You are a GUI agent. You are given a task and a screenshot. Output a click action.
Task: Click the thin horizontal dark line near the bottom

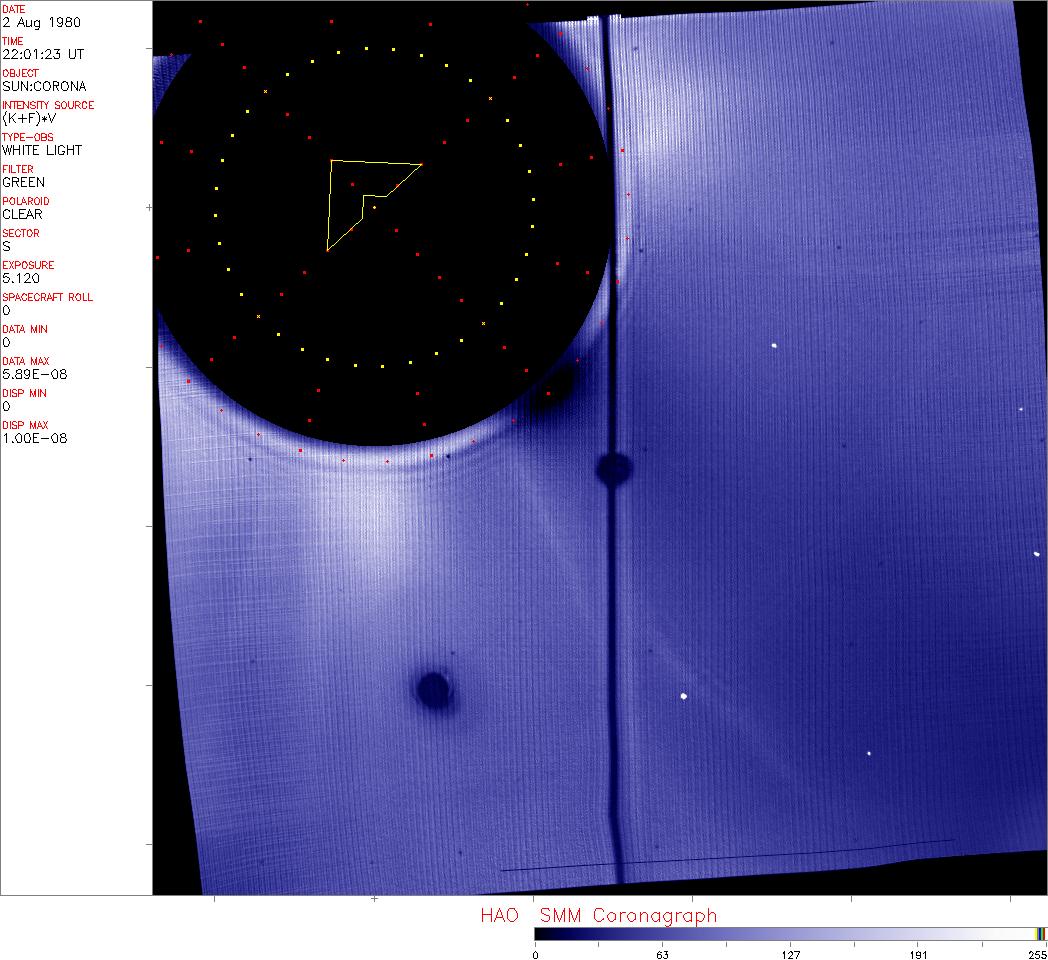[726, 855]
